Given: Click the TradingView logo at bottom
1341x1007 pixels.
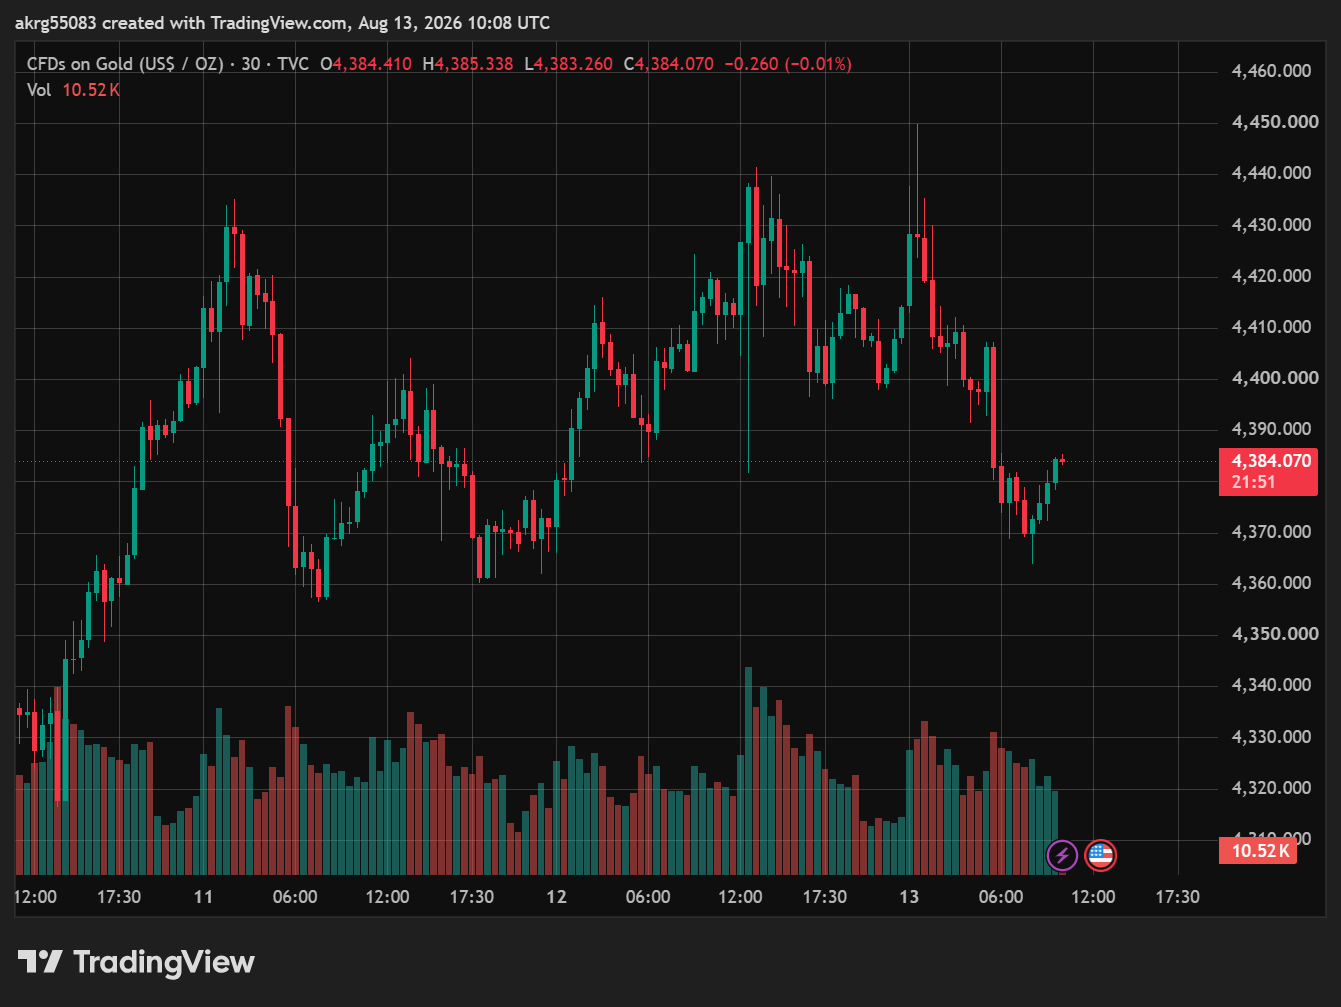Looking at the screenshot, I should [136, 962].
